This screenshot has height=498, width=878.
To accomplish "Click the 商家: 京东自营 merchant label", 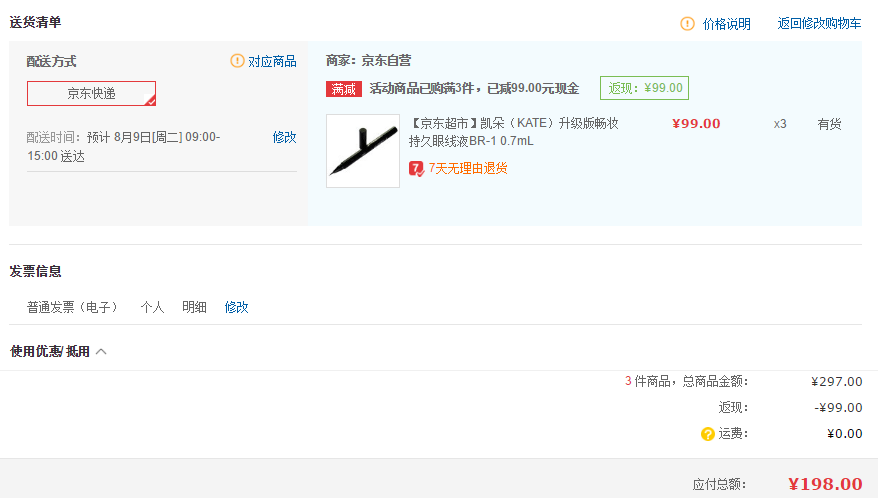I will 368,60.
